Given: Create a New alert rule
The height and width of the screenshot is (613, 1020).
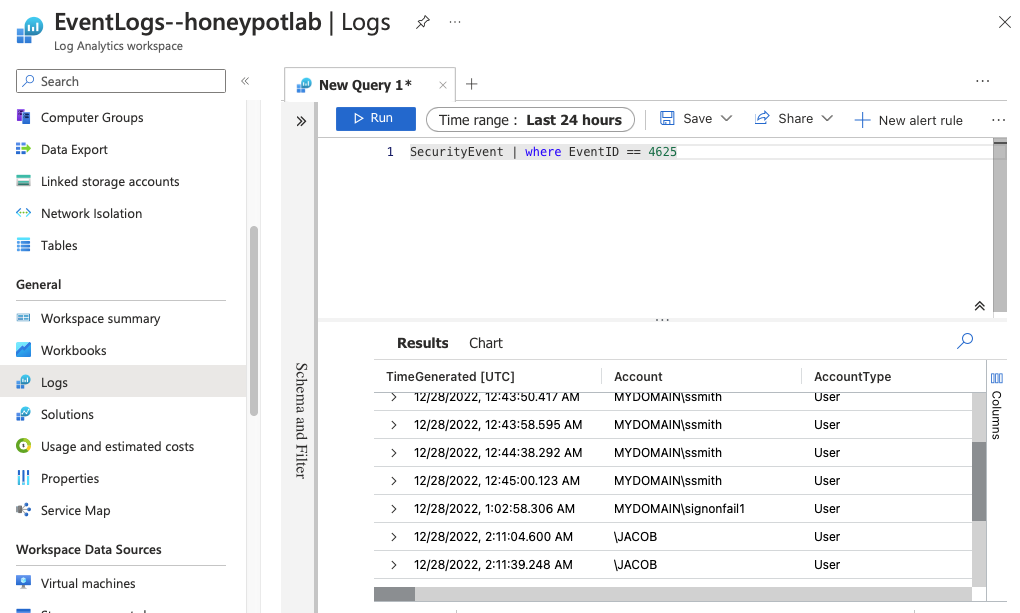Looking at the screenshot, I should [x=908, y=120].
